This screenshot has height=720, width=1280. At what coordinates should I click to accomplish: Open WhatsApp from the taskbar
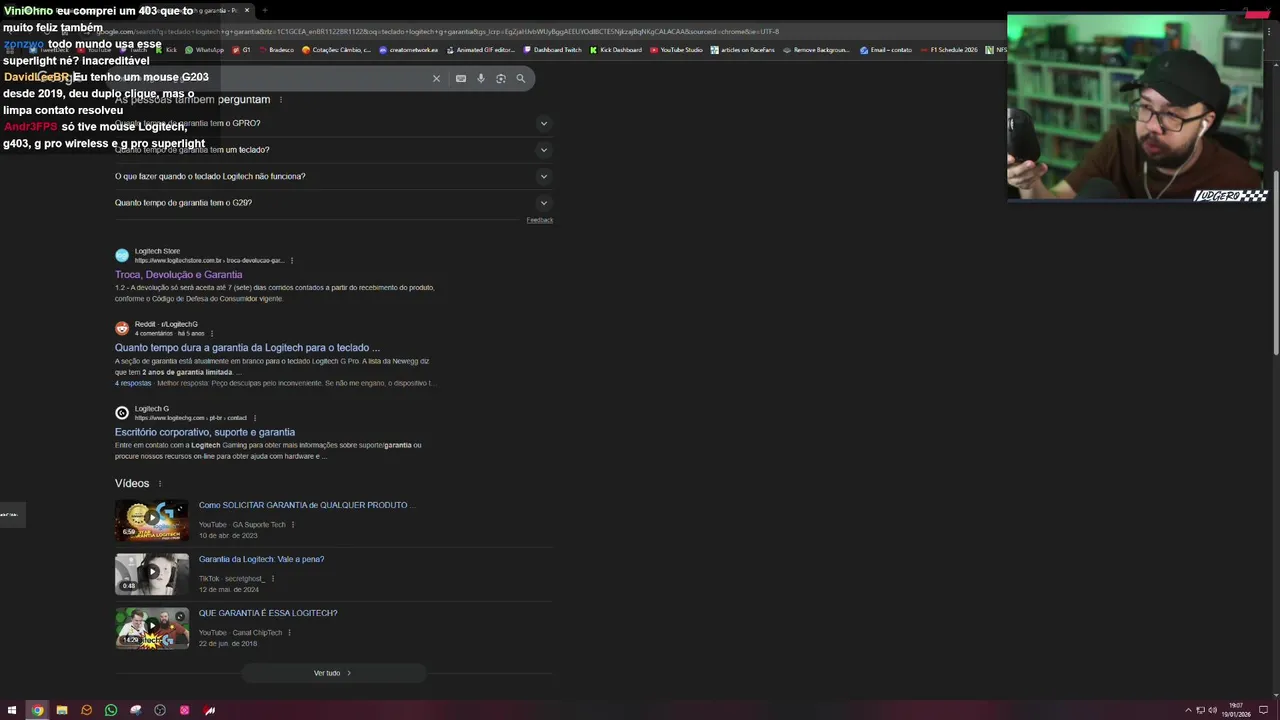click(111, 710)
